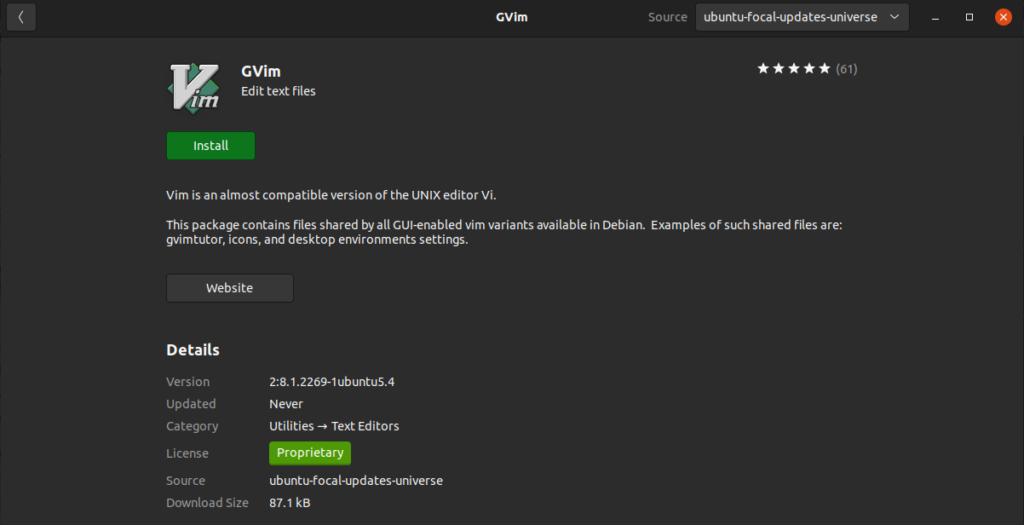Screen dimensions: 1024x525
Task: Install the GVim package
Action: (x=211, y=146)
